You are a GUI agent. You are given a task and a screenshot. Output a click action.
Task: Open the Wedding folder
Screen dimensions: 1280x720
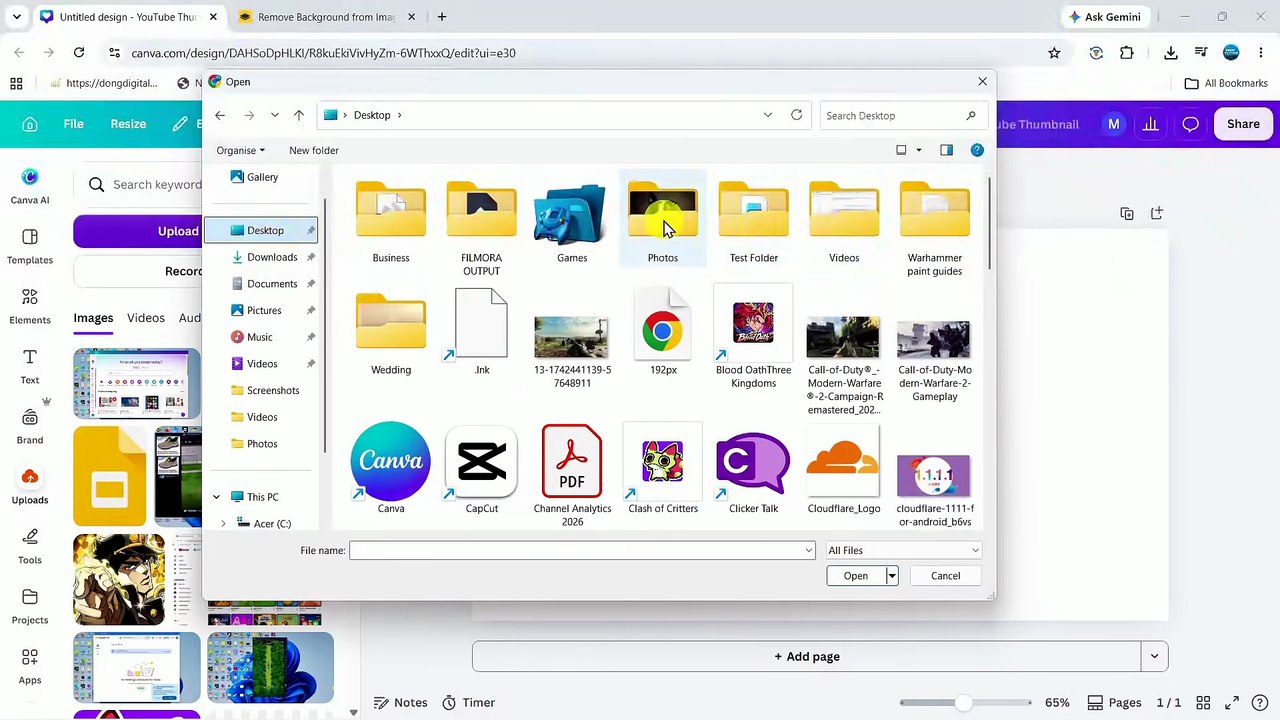pos(391,333)
